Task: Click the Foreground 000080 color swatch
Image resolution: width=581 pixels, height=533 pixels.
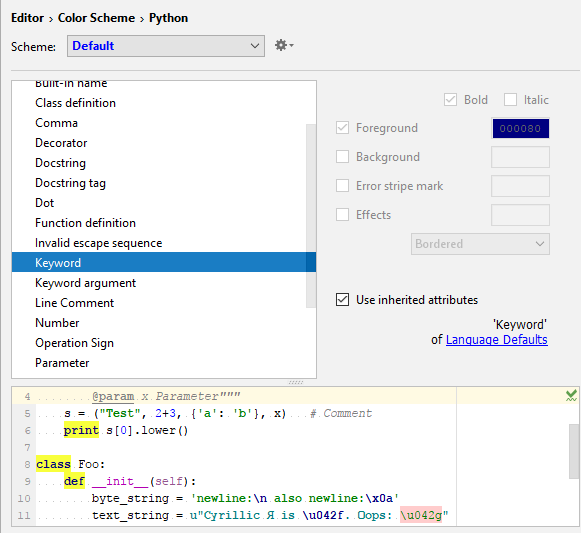Action: click(x=520, y=128)
